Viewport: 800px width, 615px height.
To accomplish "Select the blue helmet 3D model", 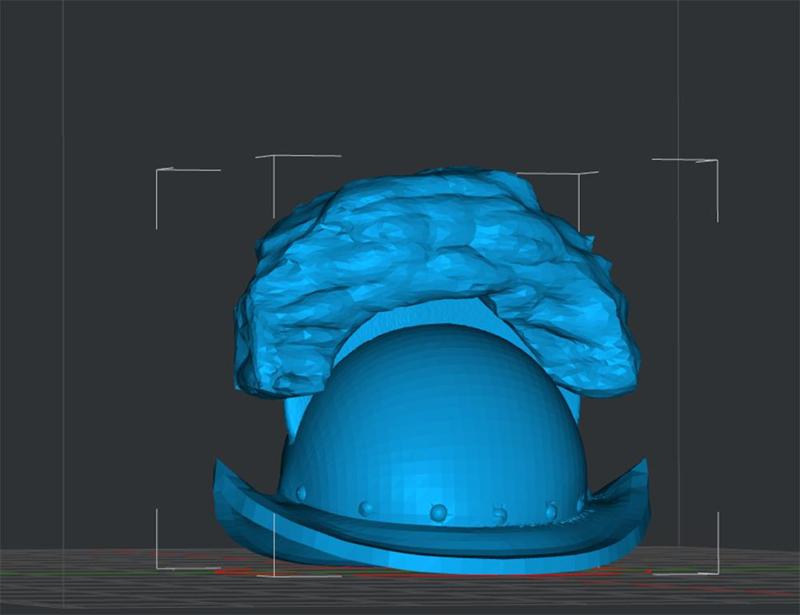I will point(431,371).
